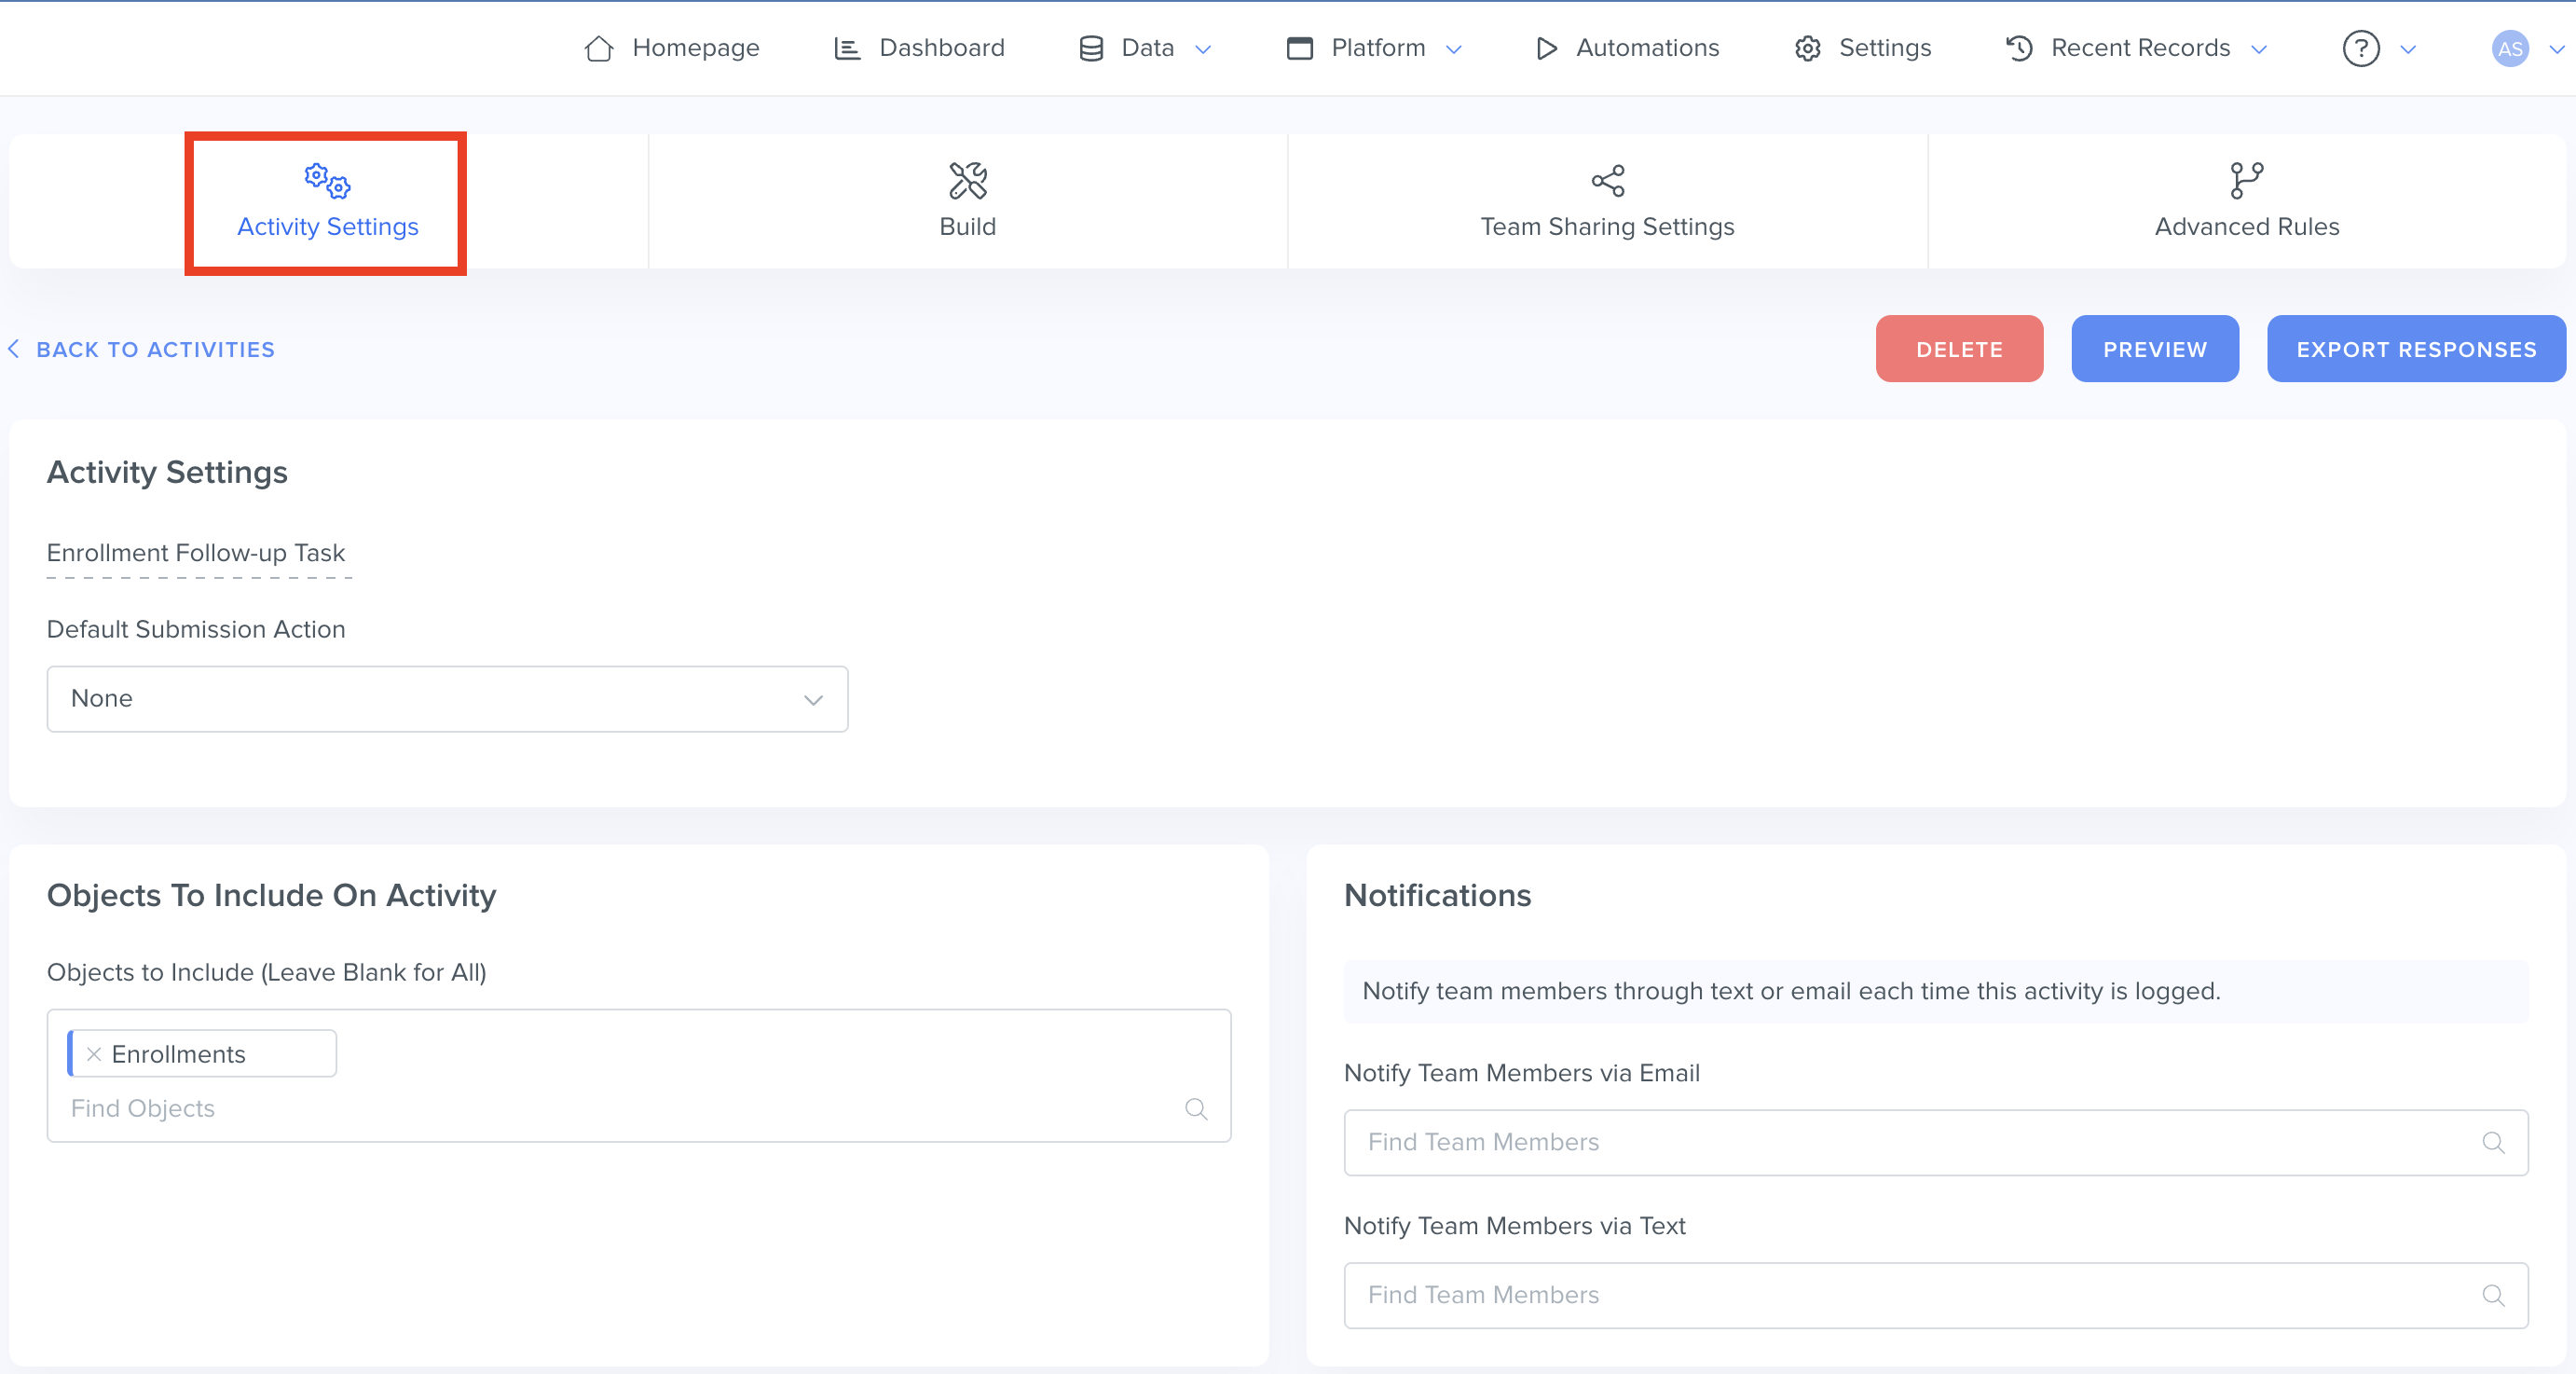Remove the Enrollments object tag
2576x1374 pixels.
(94, 1054)
